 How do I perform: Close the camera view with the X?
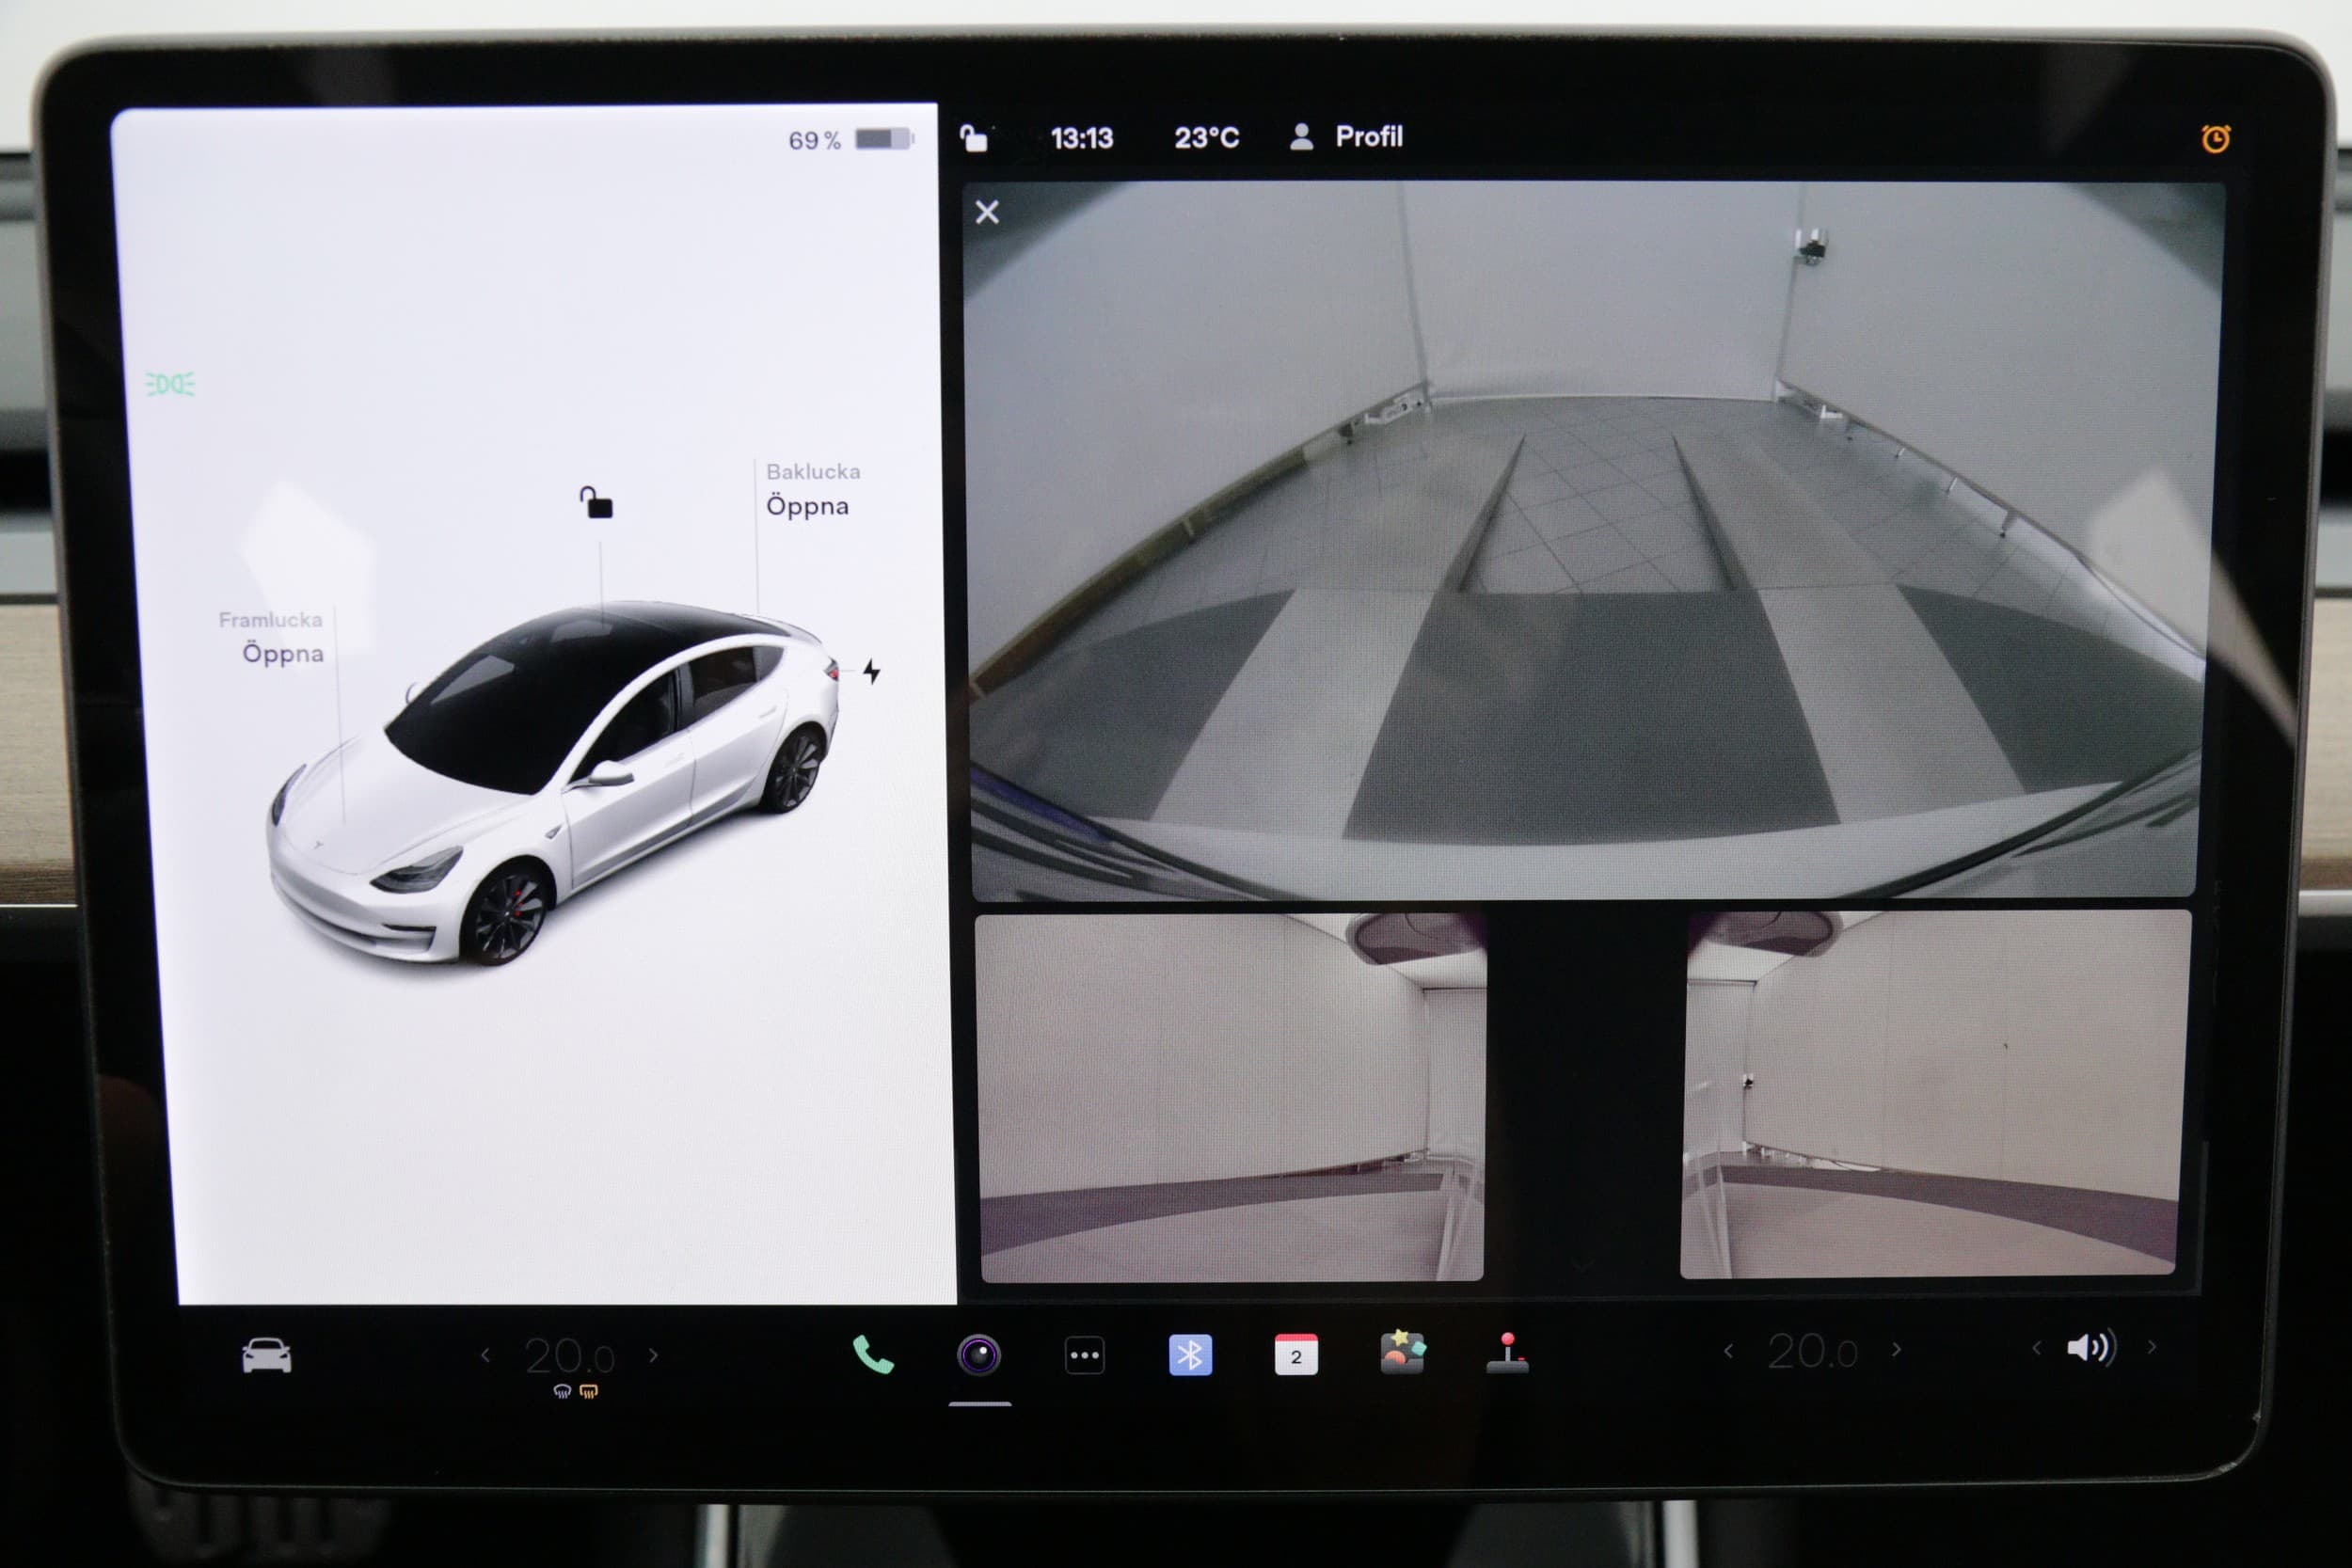pos(987,212)
